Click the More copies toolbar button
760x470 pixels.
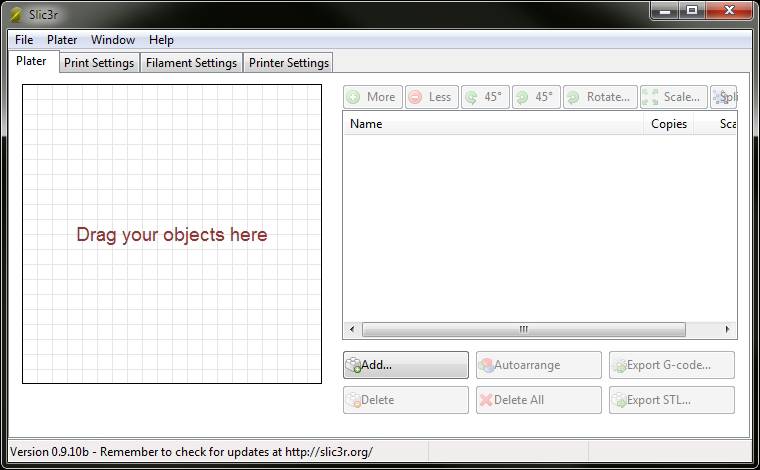(373, 97)
